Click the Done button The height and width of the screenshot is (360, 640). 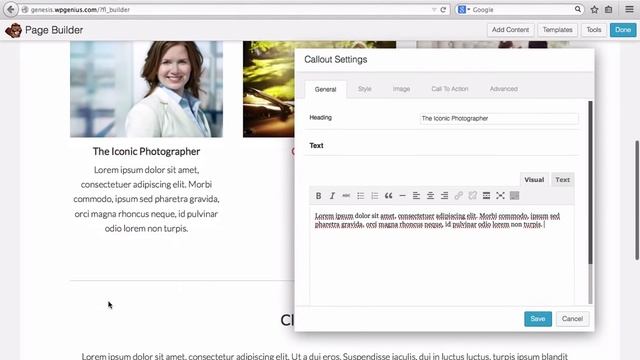pos(623,30)
